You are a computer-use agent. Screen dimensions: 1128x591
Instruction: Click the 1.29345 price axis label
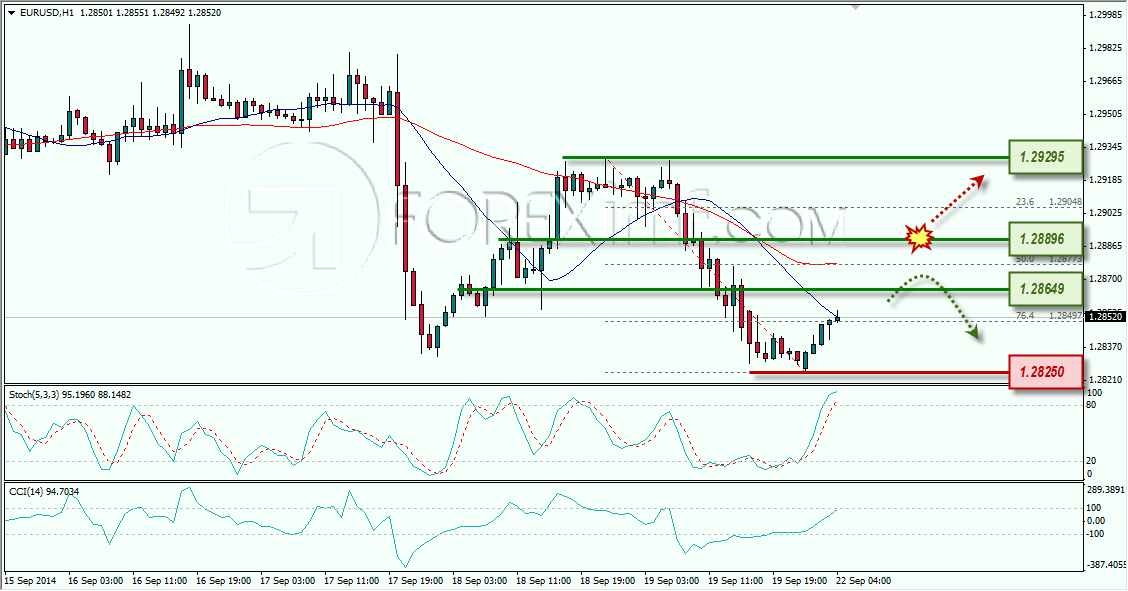tap(1106, 147)
